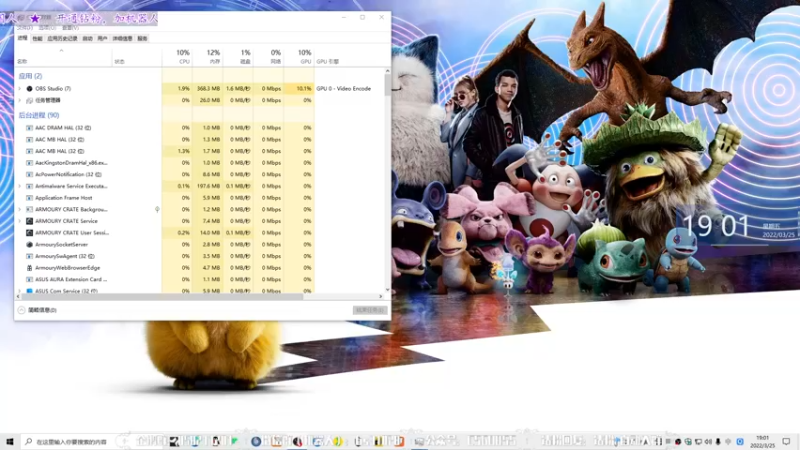Click the horizontal scrollbar thumb in Task Manager

pos(162,296)
